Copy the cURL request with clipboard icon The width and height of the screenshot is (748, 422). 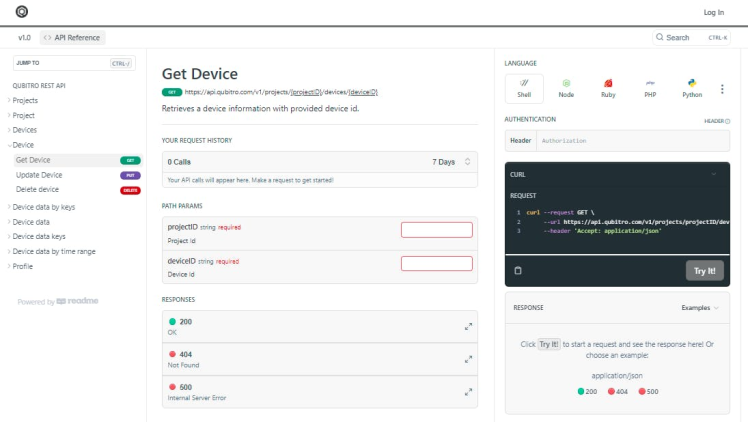click(518, 270)
